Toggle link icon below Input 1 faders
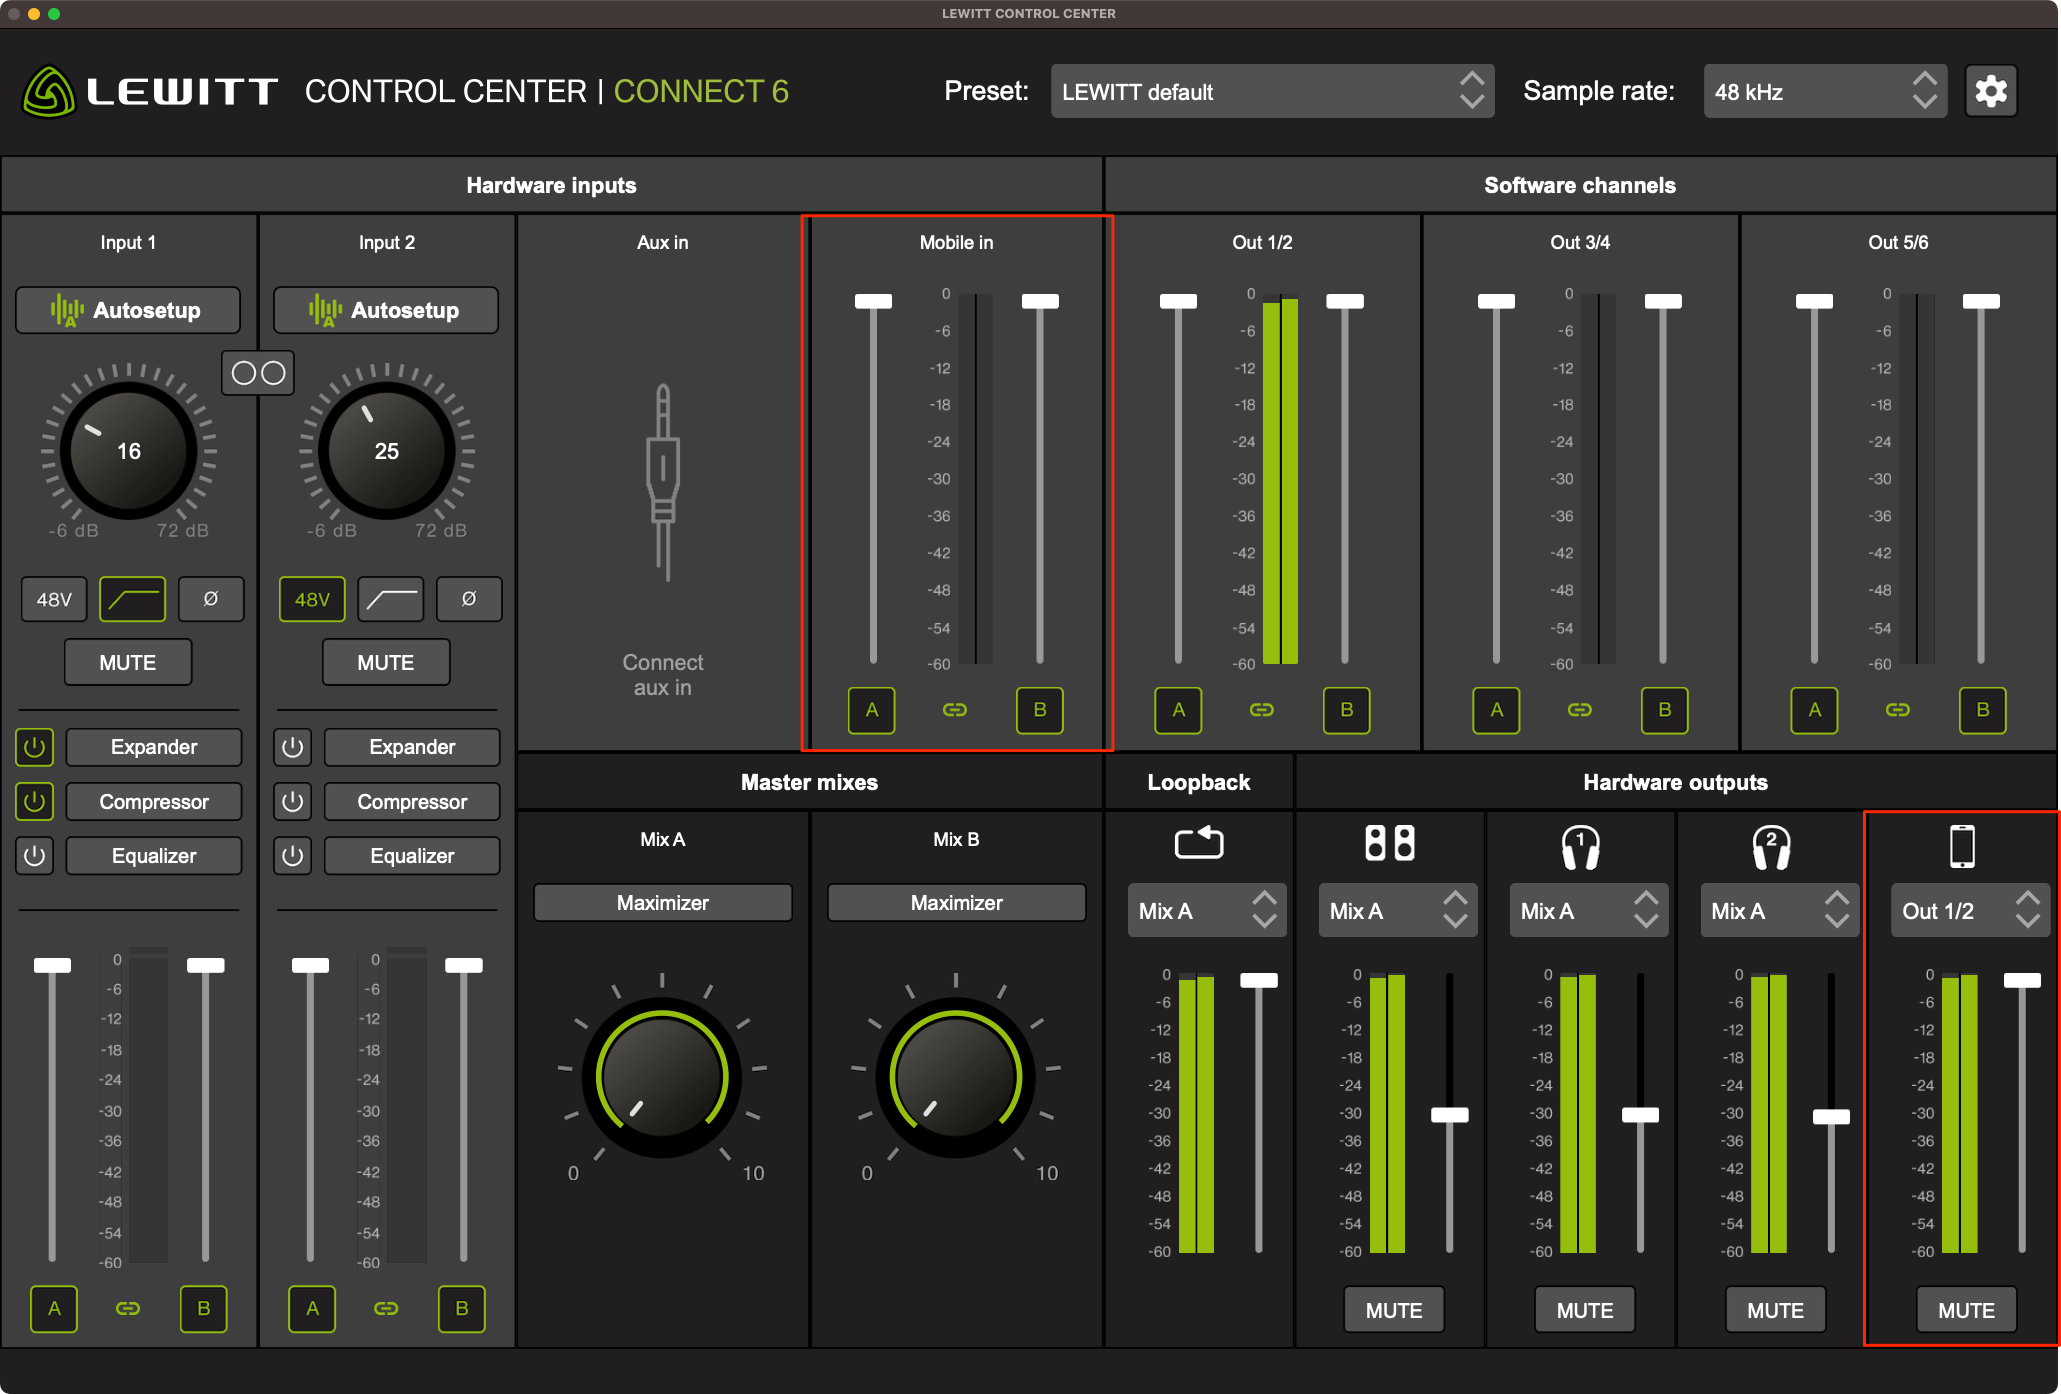 [x=128, y=1308]
